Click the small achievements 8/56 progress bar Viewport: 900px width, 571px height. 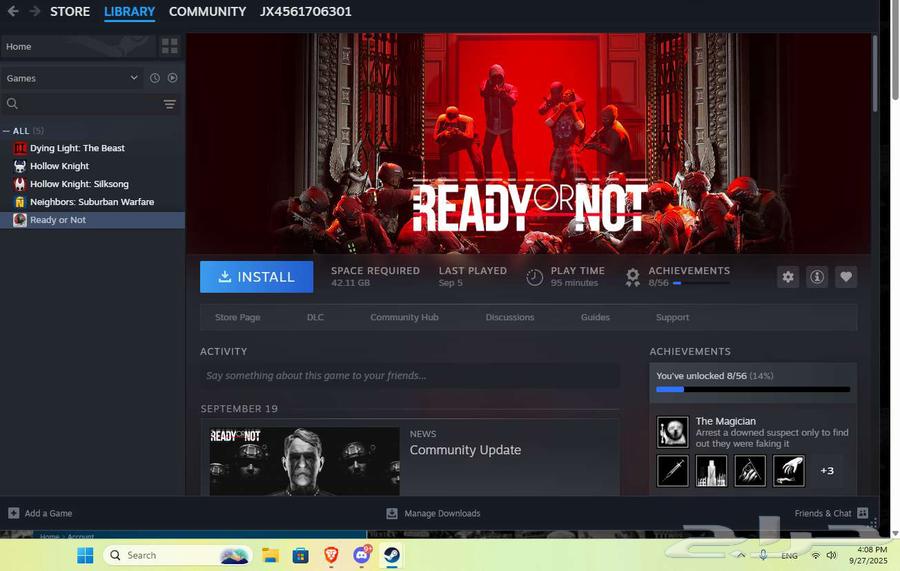tap(701, 283)
